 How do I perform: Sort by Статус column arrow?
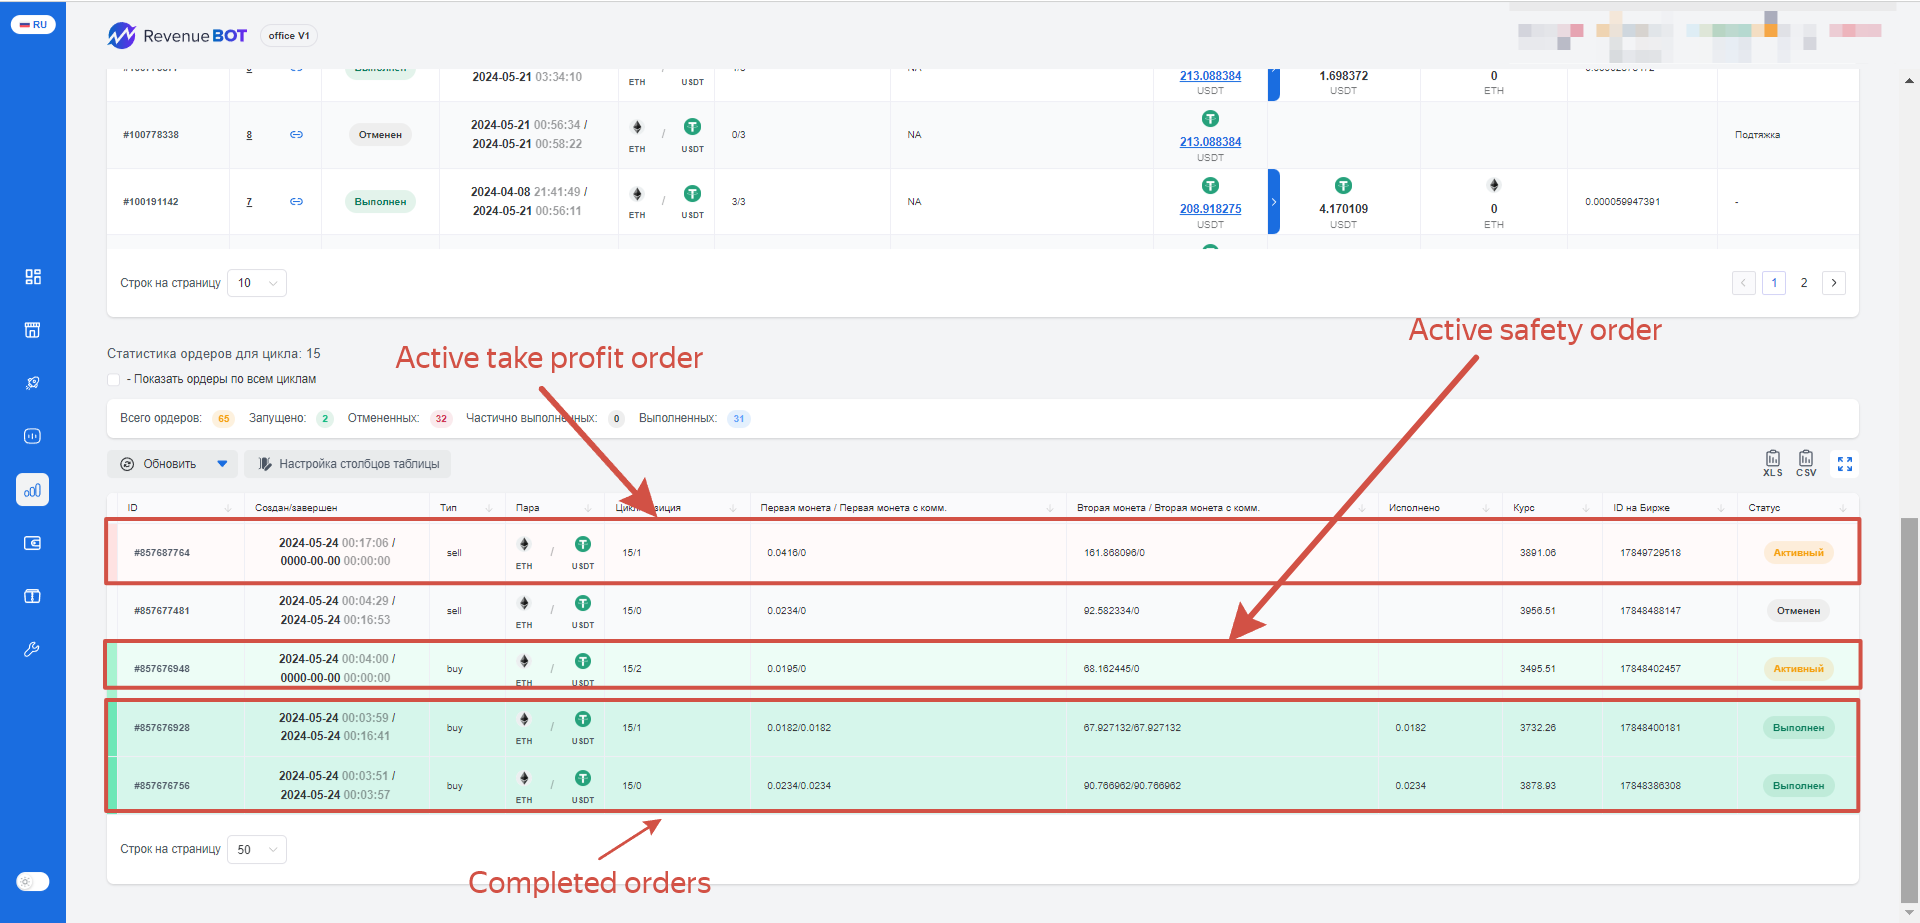[x=1843, y=508]
